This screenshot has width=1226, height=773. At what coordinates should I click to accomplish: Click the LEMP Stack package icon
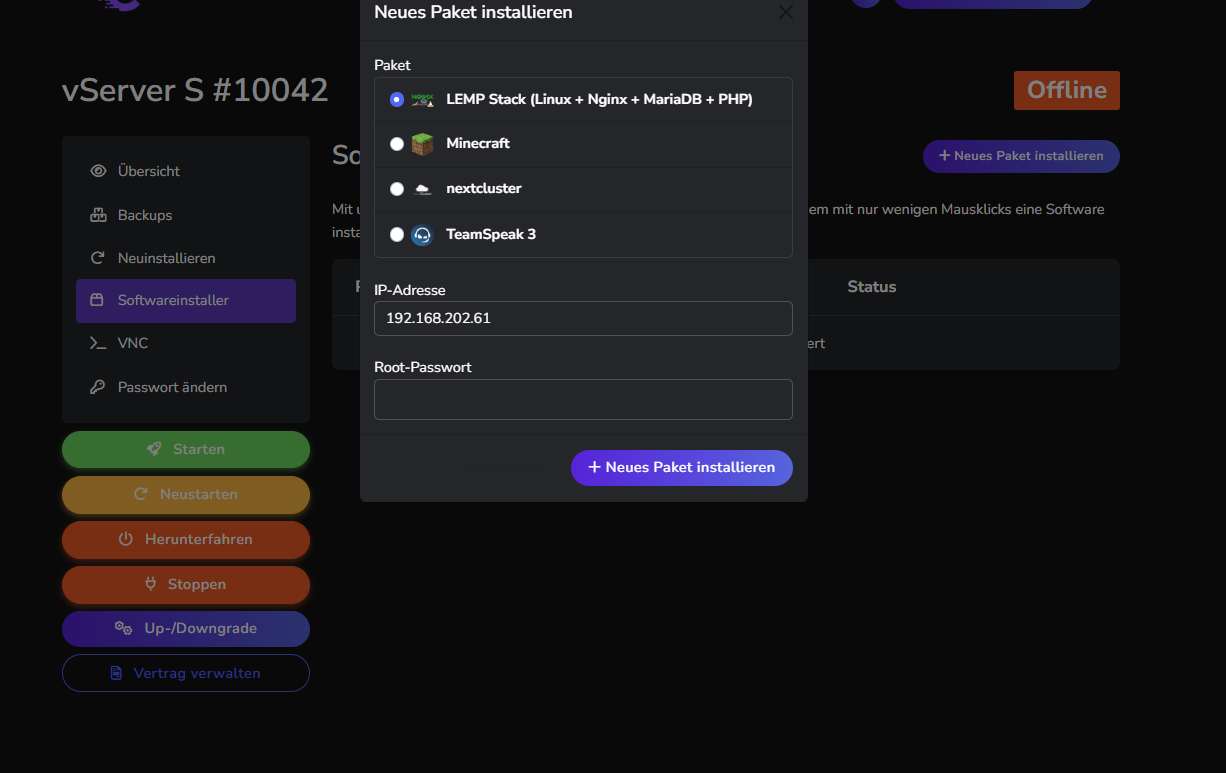coord(422,100)
